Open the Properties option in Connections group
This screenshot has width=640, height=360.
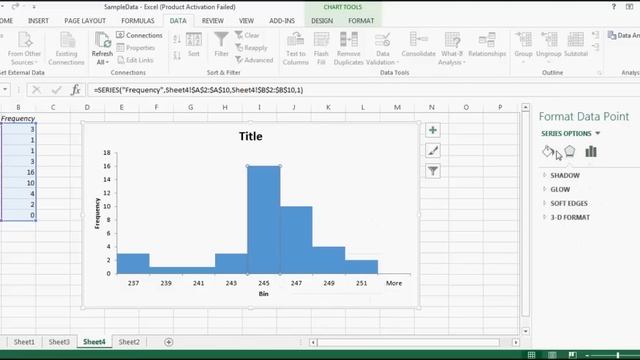click(x=136, y=48)
